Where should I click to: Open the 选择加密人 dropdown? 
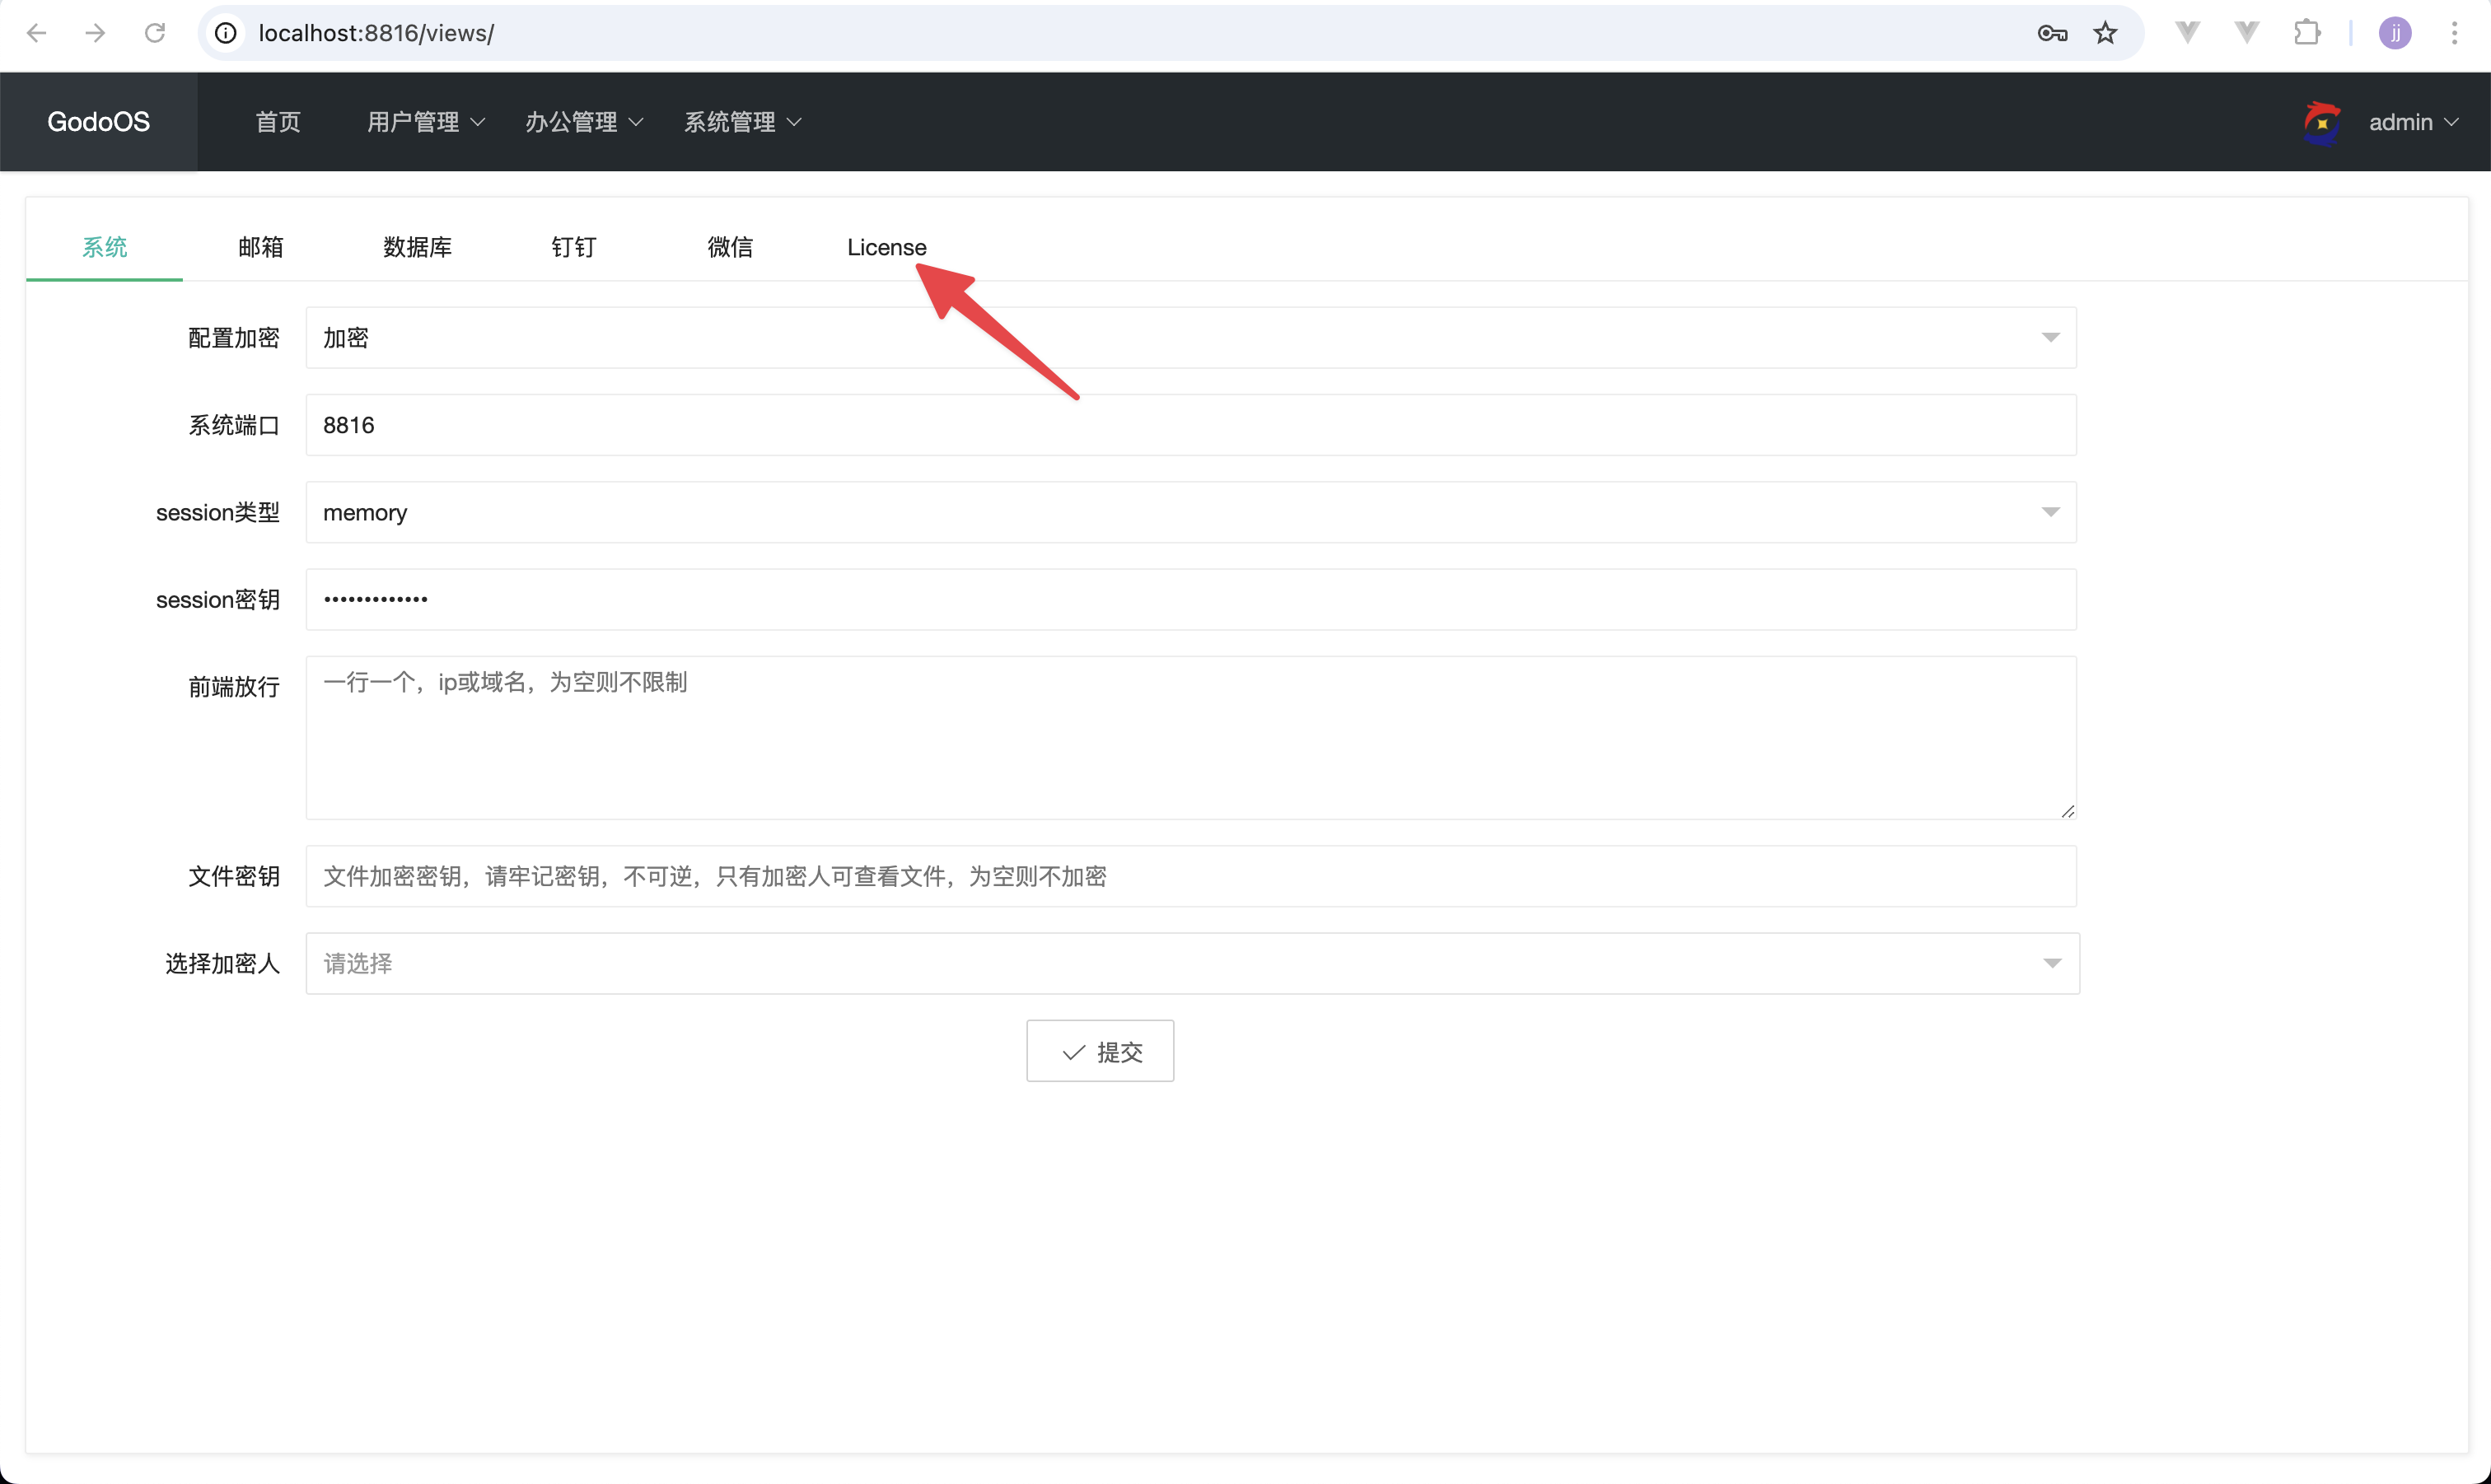(1192, 963)
